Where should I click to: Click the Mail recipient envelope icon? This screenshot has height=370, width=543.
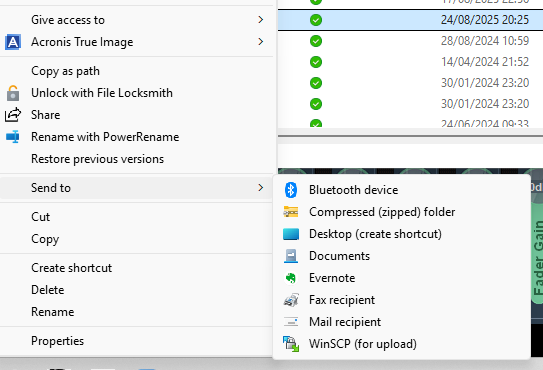pos(291,322)
